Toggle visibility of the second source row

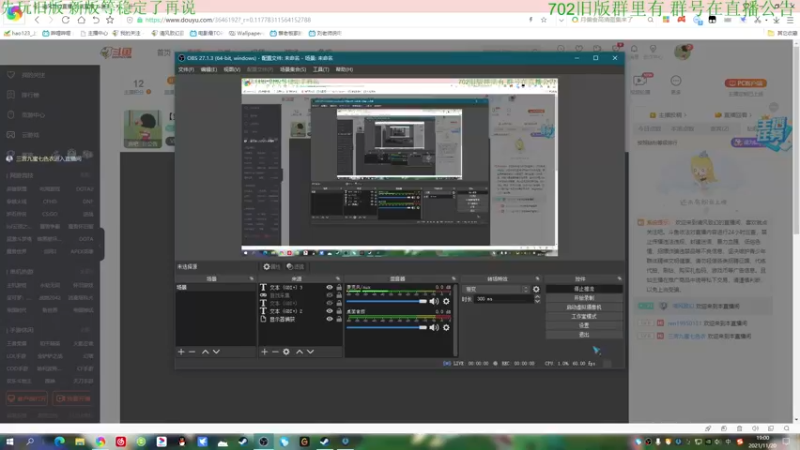point(330,295)
